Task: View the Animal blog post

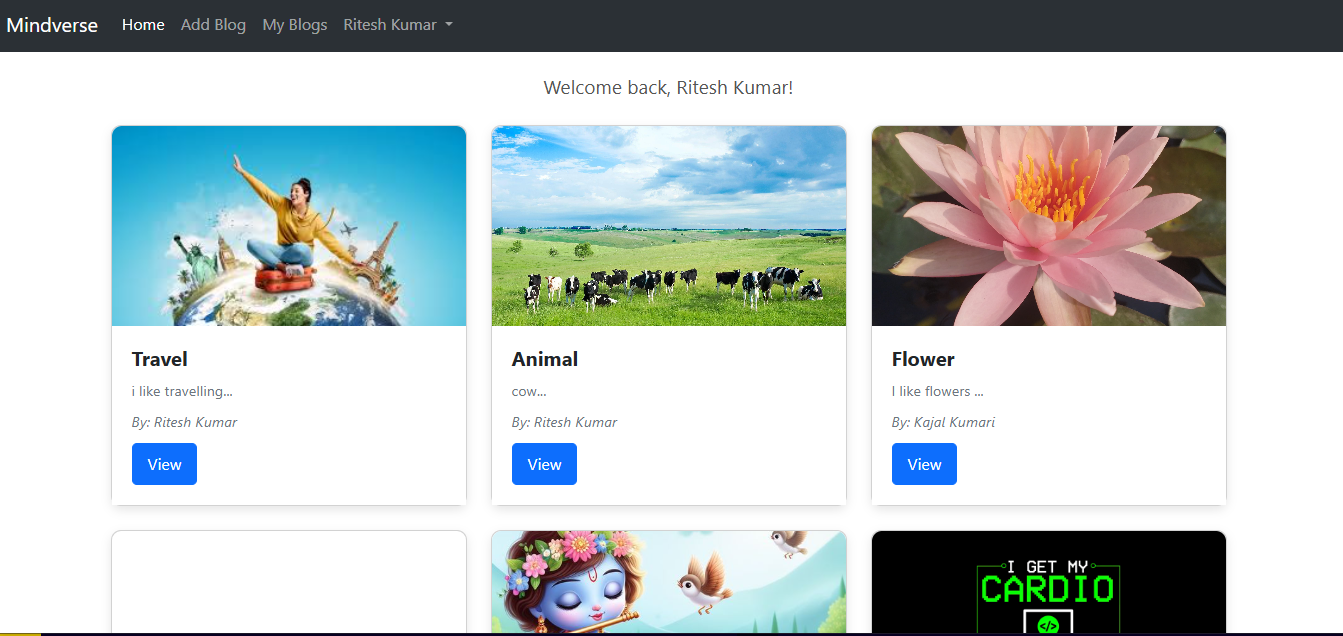Action: pos(544,464)
